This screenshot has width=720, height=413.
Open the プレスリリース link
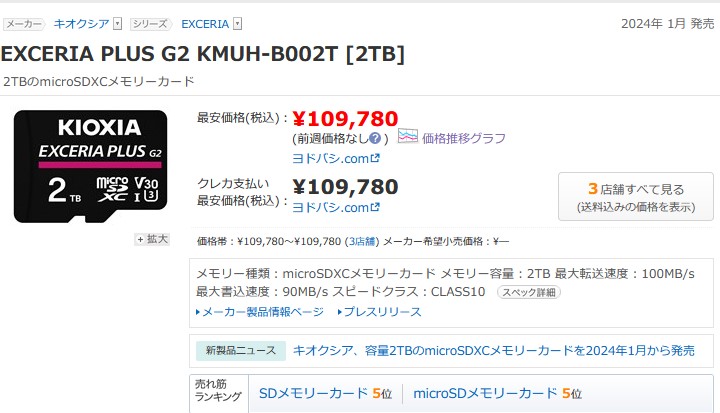tap(380, 312)
